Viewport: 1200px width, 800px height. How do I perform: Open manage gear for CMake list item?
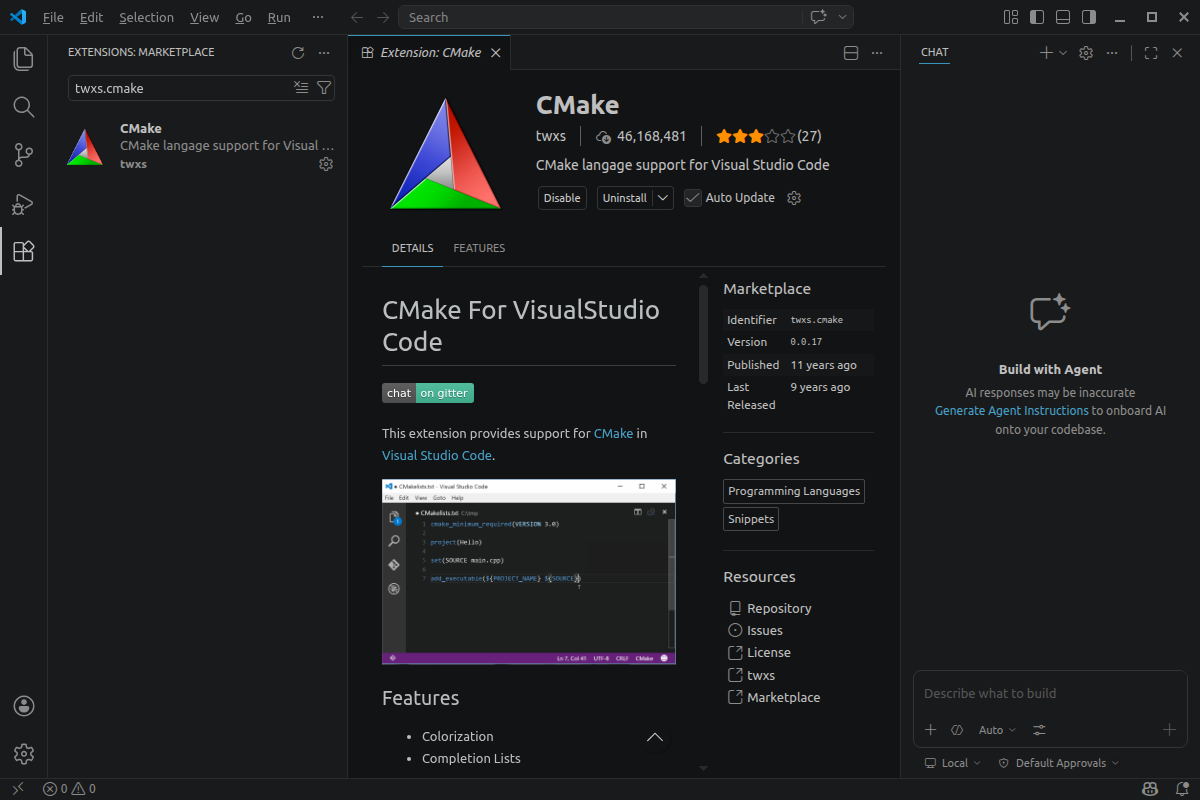click(325, 164)
